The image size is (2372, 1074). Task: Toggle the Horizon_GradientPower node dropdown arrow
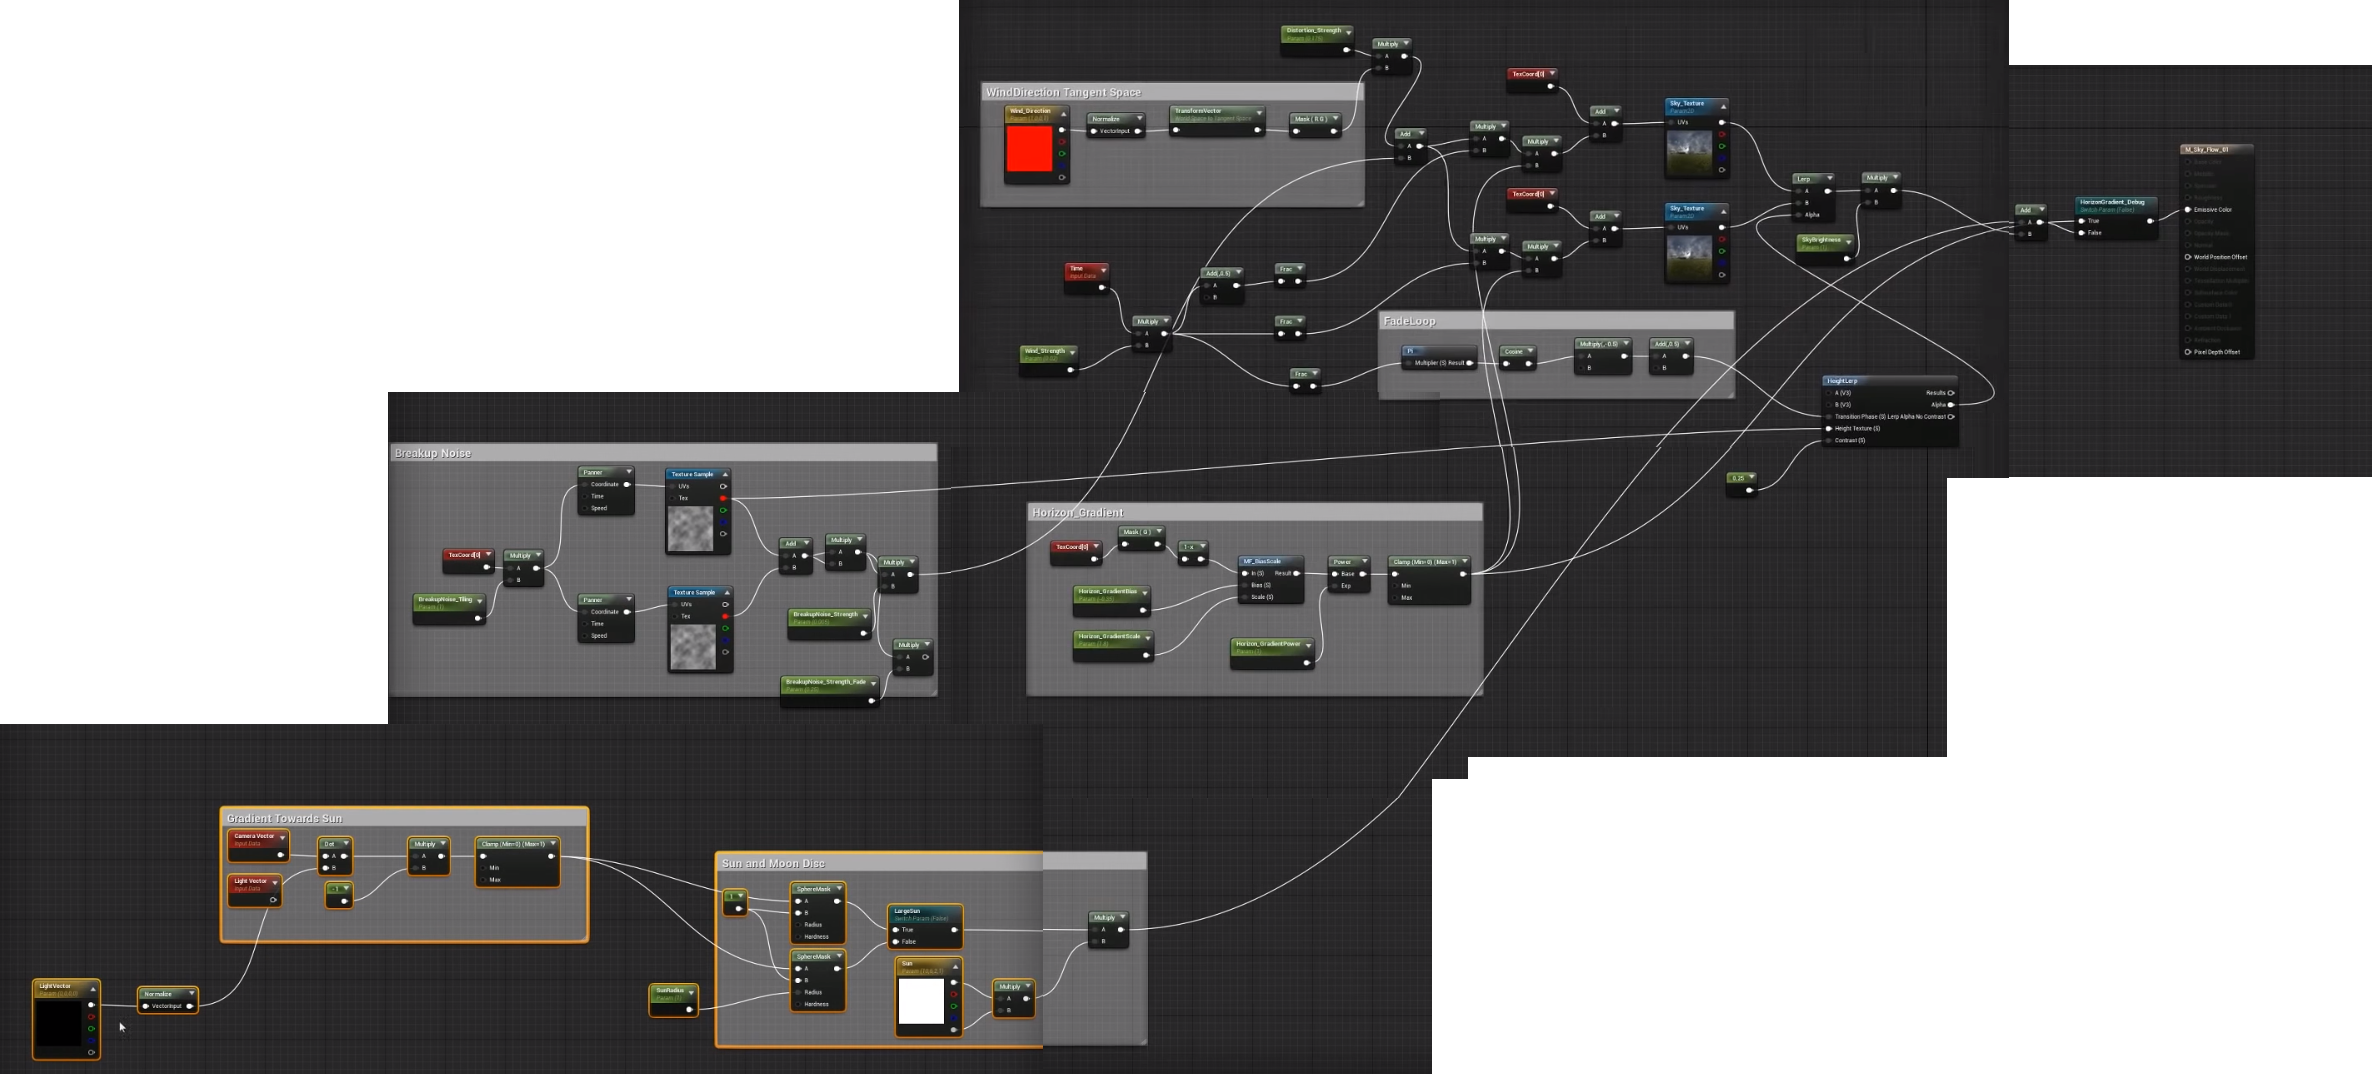1308,645
